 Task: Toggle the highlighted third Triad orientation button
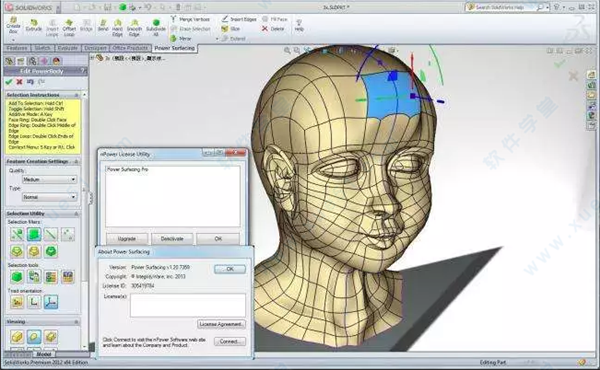tap(51, 302)
